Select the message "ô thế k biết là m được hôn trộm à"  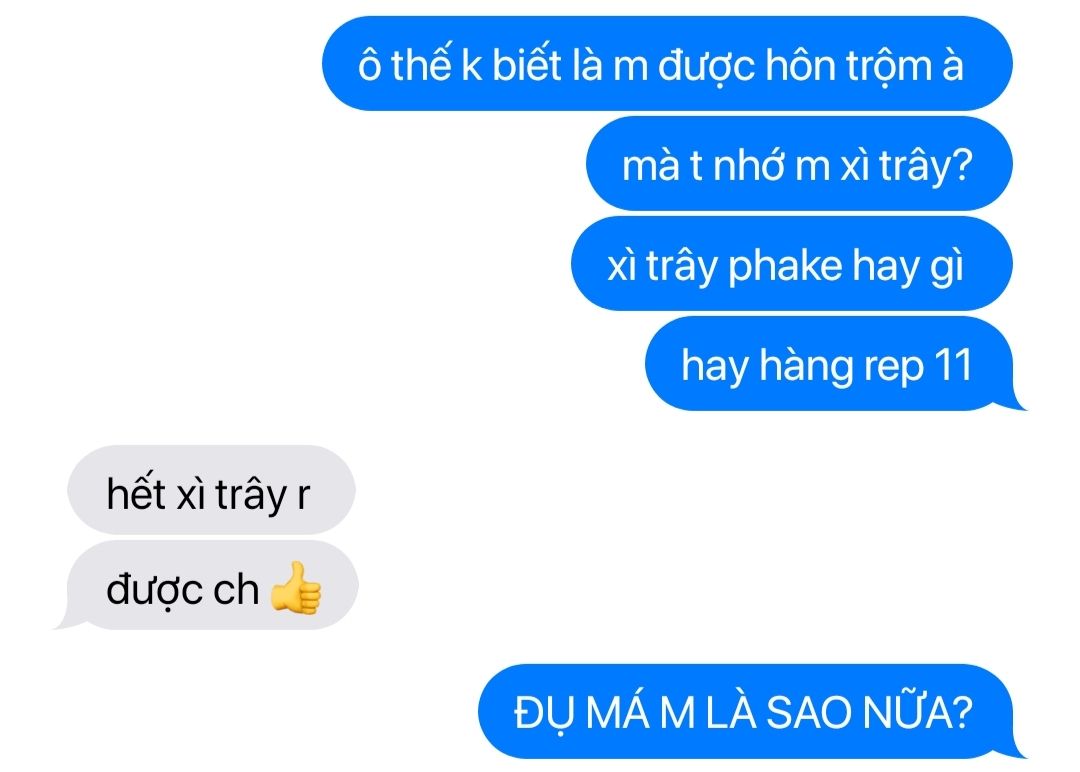click(x=667, y=64)
